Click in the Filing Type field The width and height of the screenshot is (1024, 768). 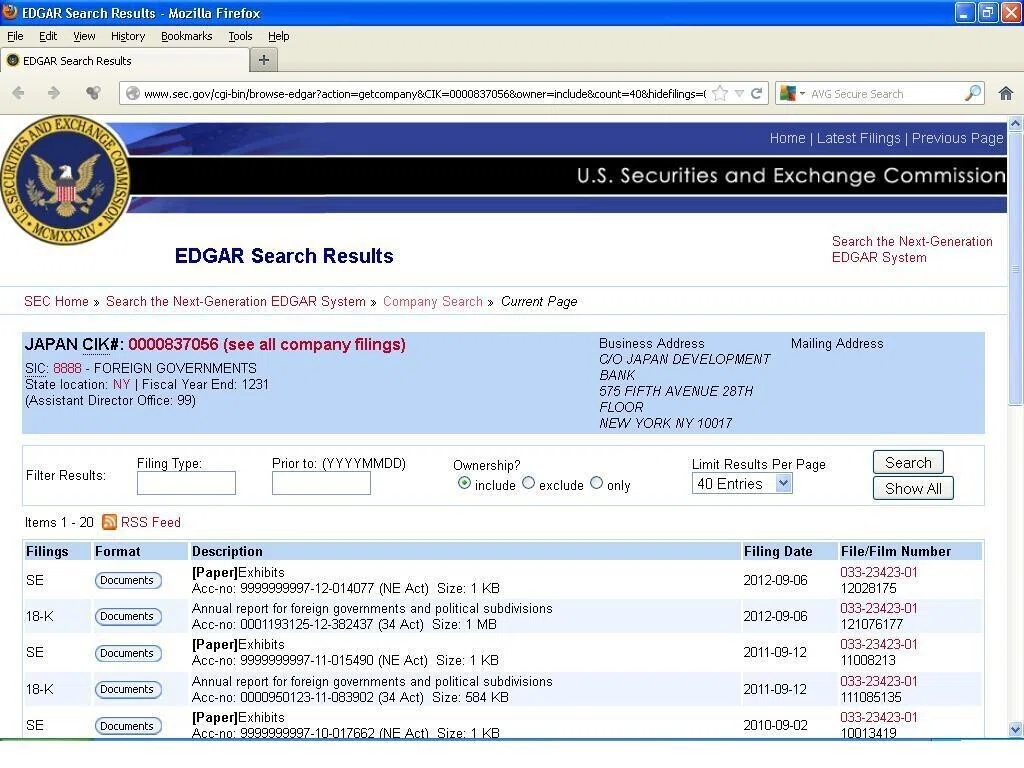pyautogui.click(x=186, y=483)
